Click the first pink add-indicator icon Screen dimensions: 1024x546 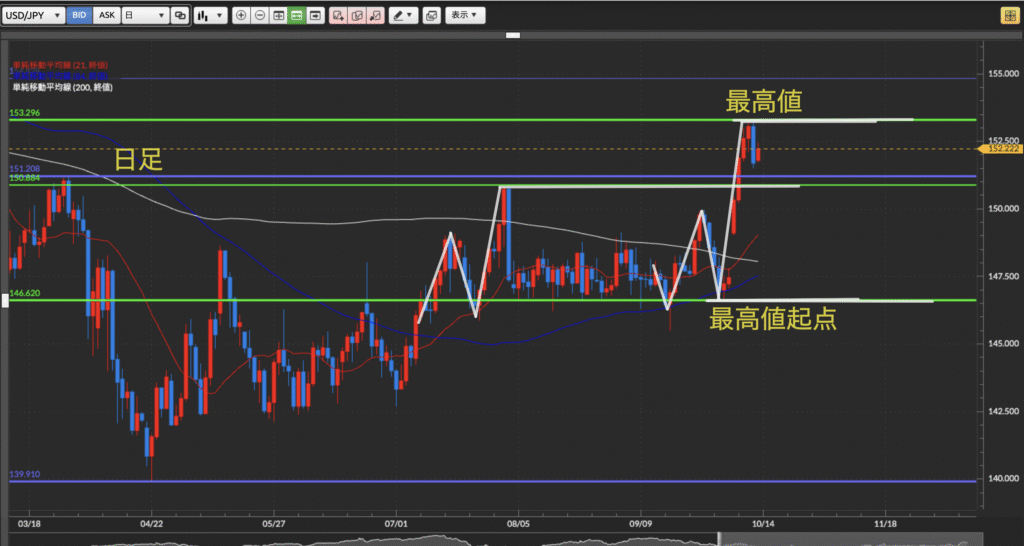339,15
